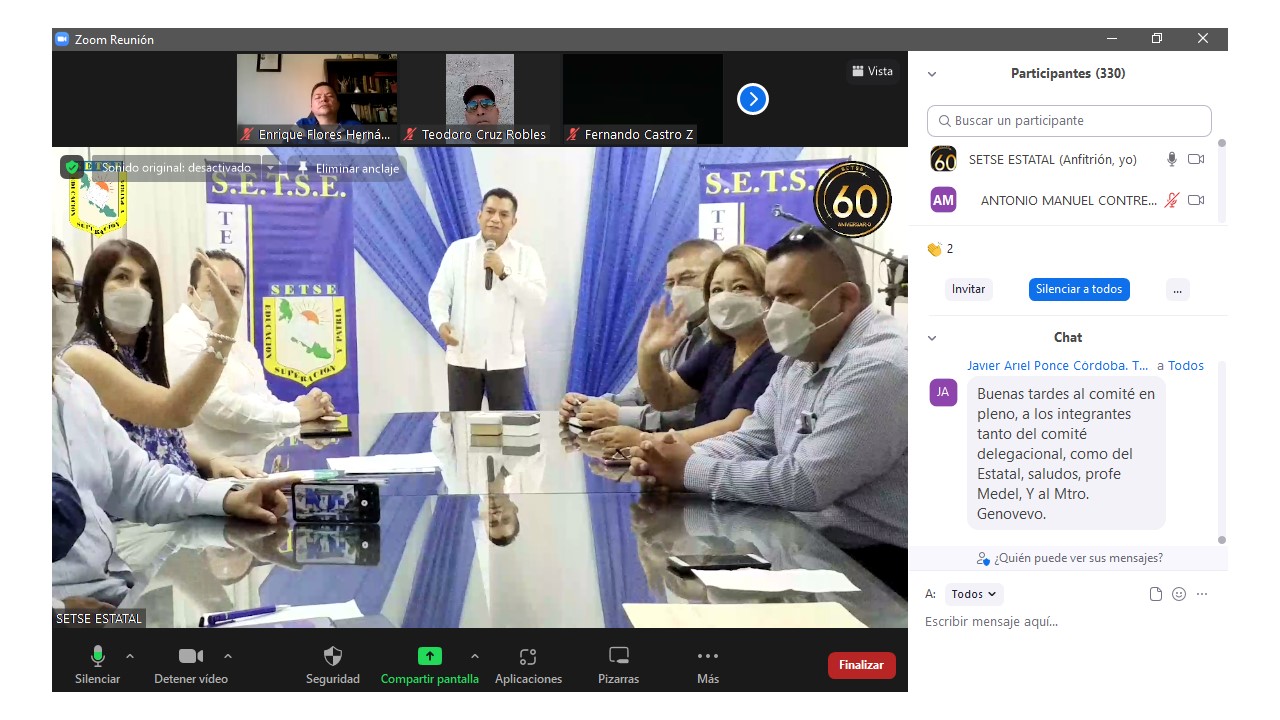Viewport: 1280px width, 720px height.
Task: Focus the Buscar un participante field
Action: point(1069,121)
